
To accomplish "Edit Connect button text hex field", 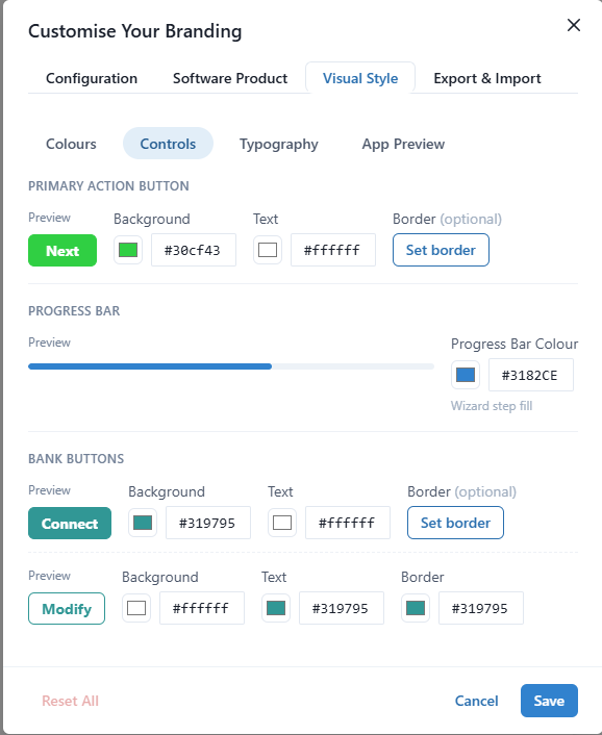I will coord(347,523).
